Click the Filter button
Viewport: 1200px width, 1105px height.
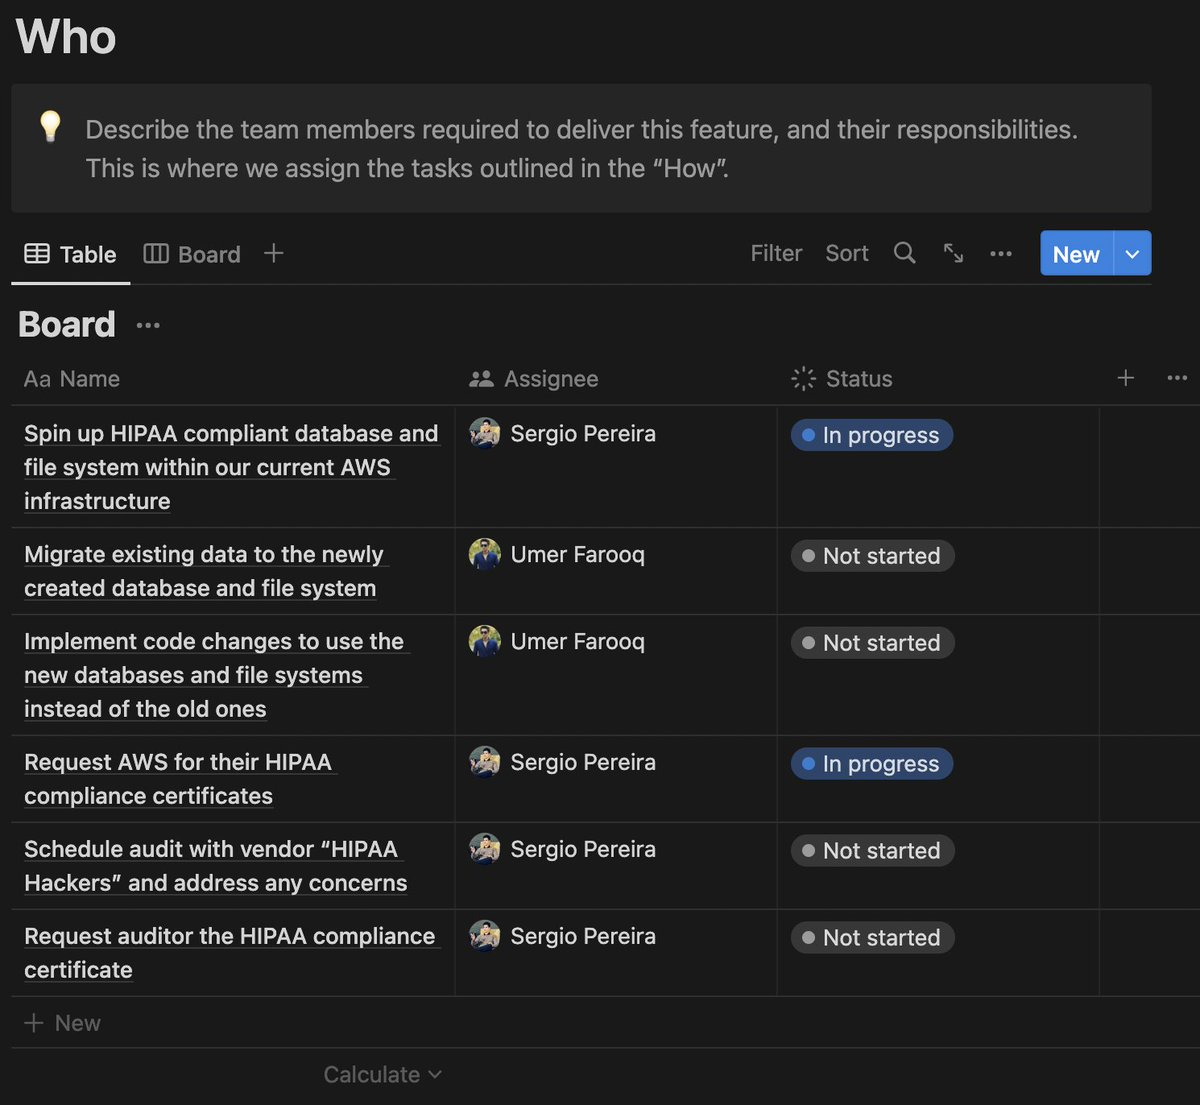point(776,253)
